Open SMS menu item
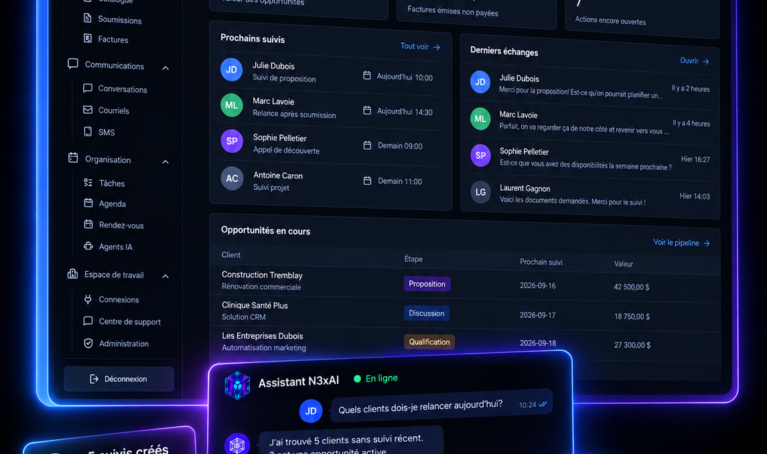This screenshot has width=767, height=454. point(106,132)
